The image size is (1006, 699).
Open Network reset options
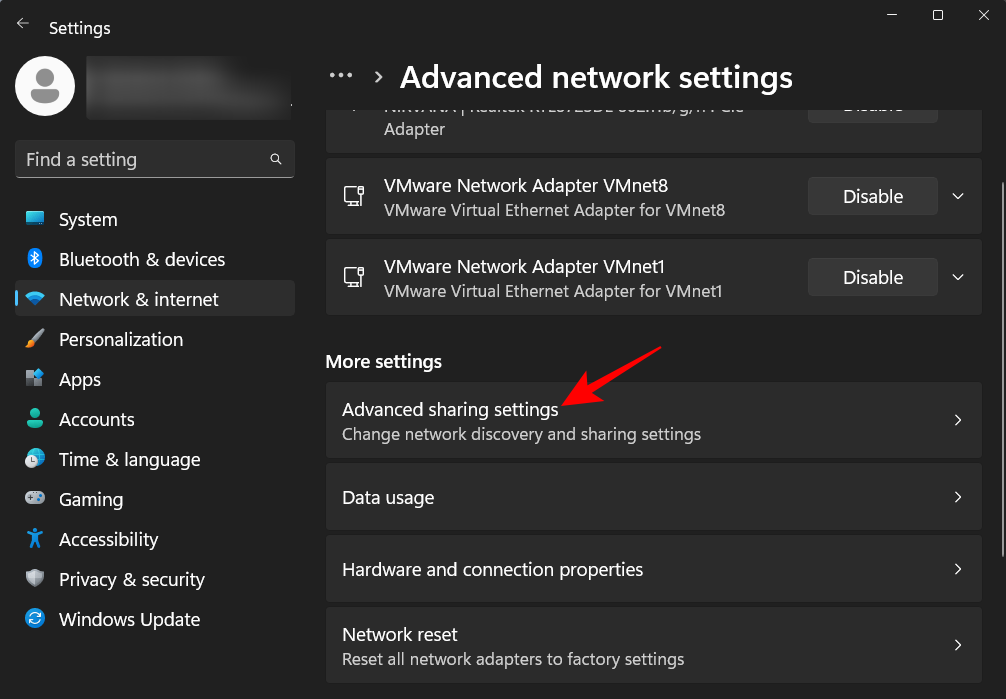(x=653, y=645)
